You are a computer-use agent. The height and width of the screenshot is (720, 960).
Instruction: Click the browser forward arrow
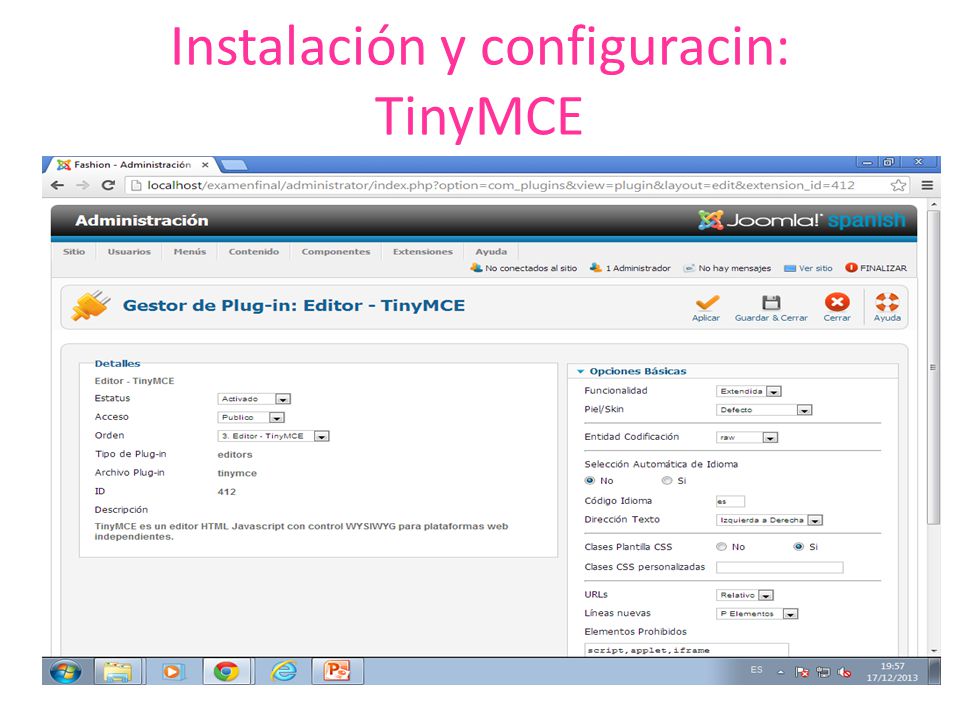coord(83,185)
